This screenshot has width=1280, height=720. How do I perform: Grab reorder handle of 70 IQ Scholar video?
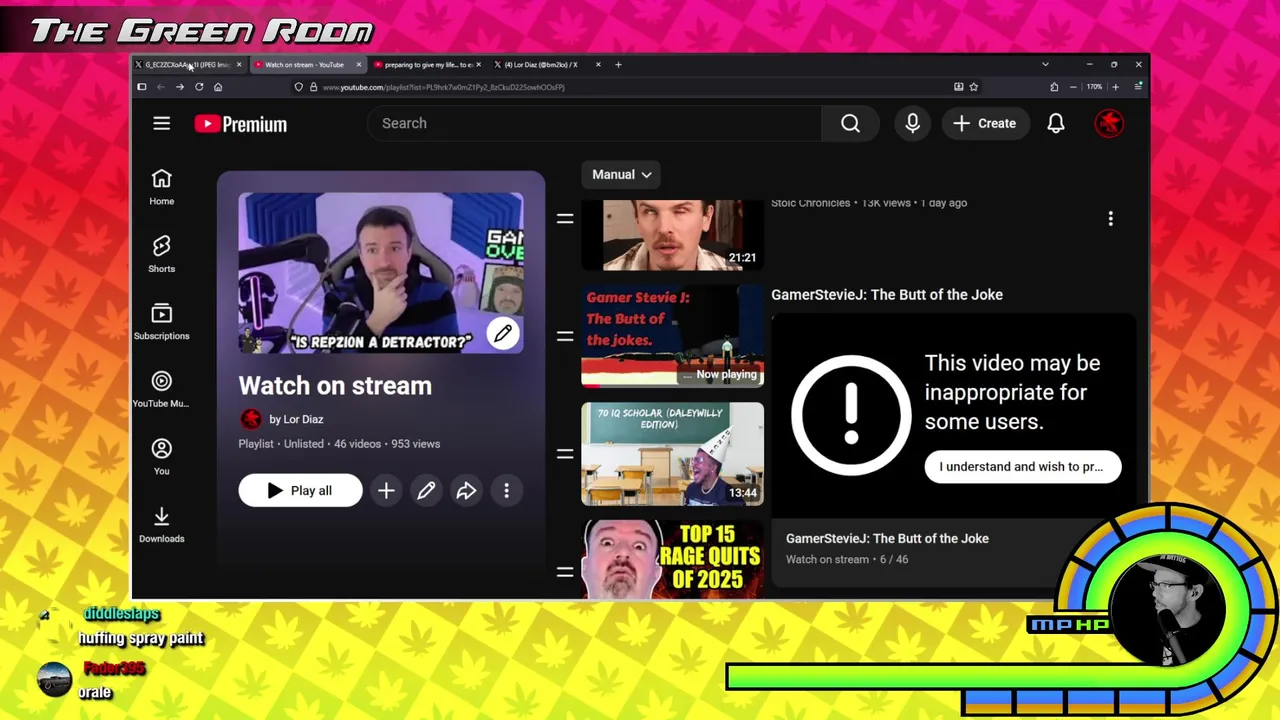point(565,454)
